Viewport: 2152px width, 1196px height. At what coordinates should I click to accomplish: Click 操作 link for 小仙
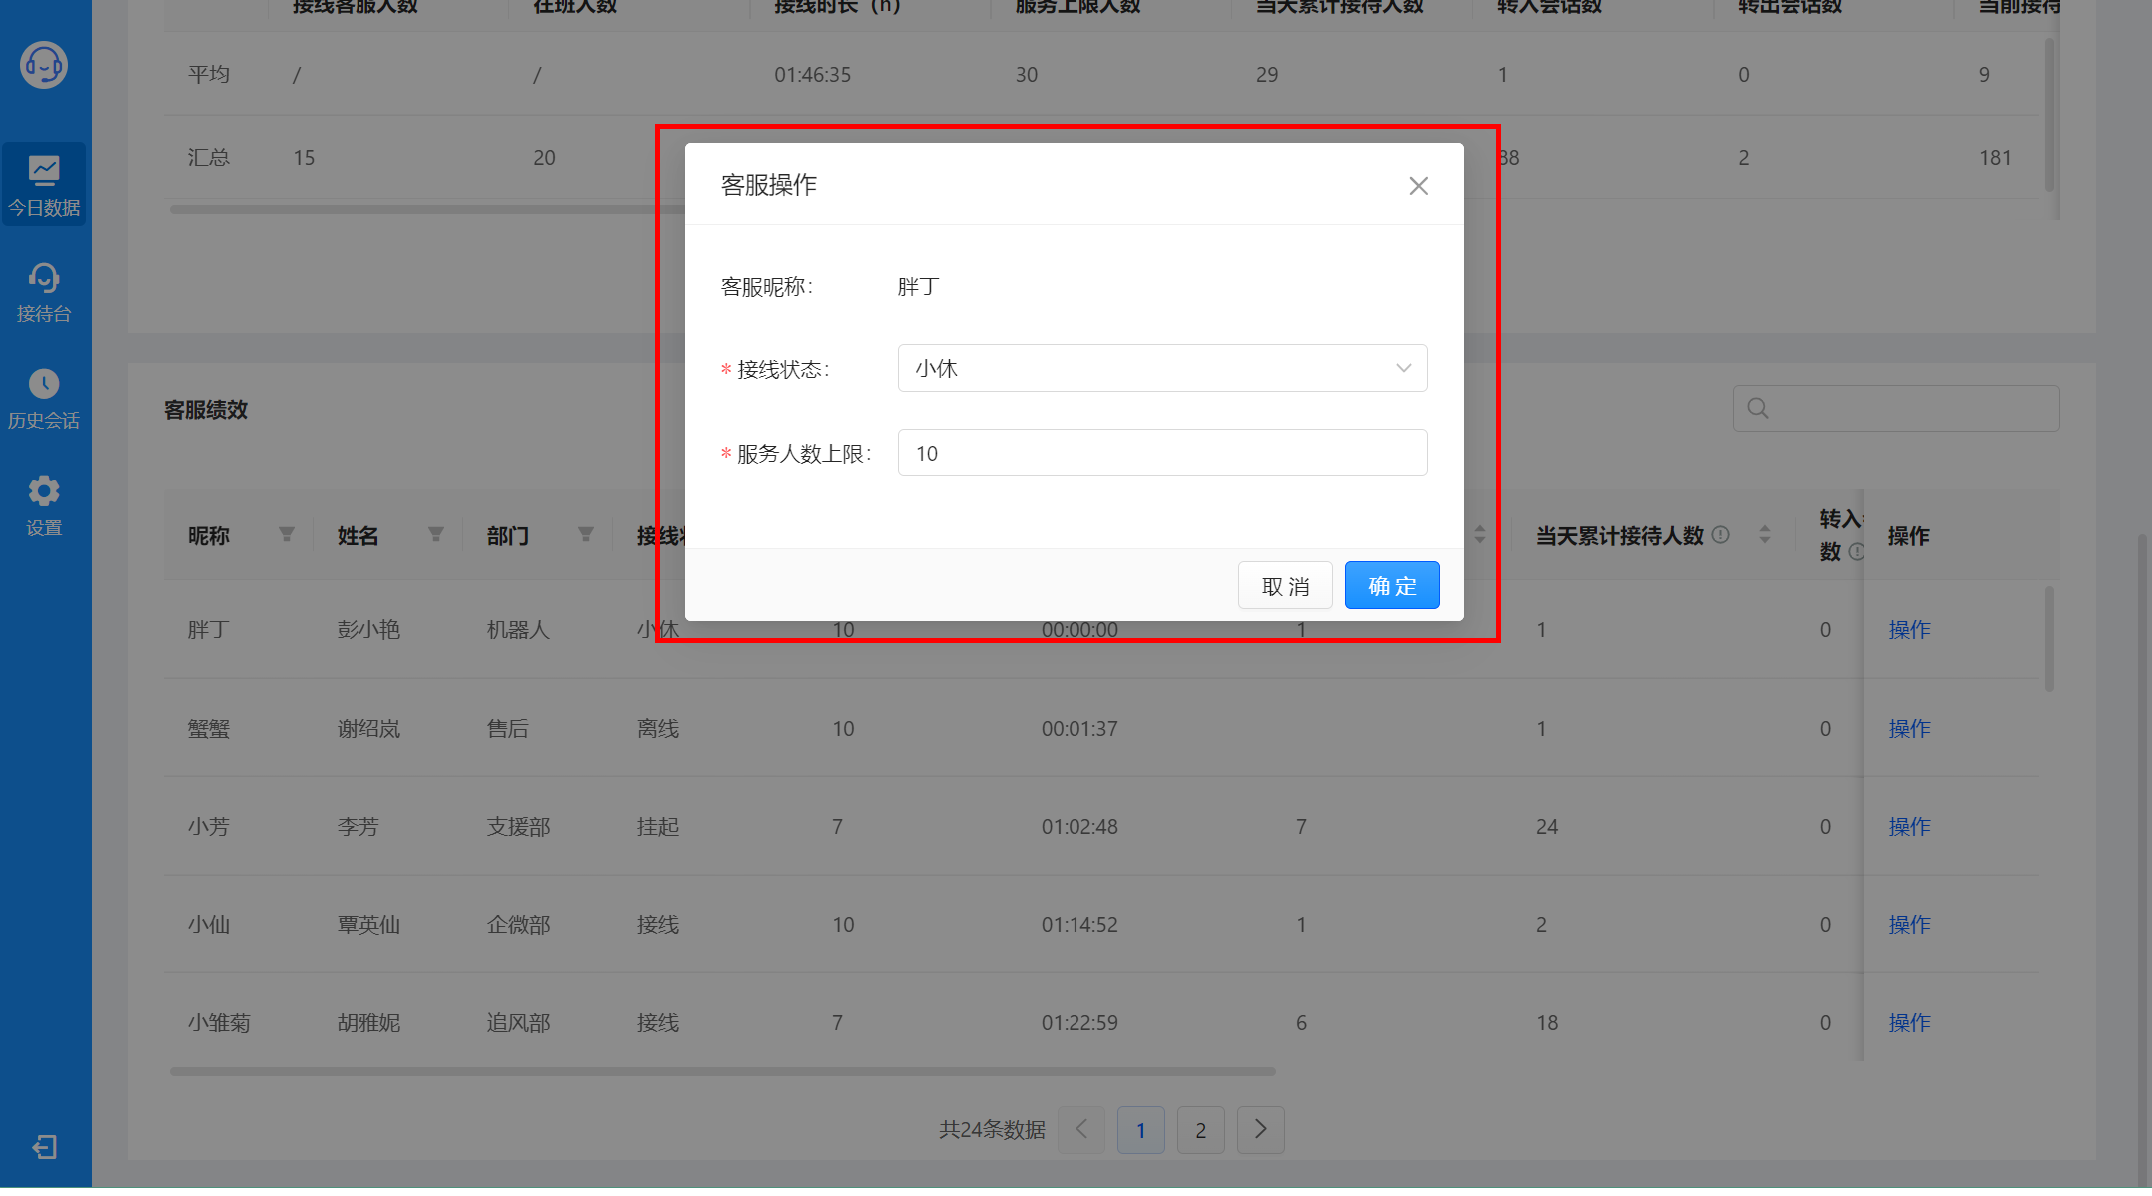(1909, 925)
